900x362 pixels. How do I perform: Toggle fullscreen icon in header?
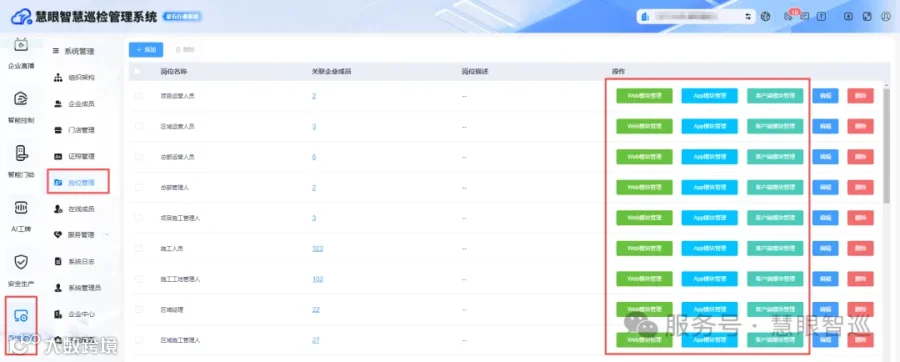coord(867,17)
